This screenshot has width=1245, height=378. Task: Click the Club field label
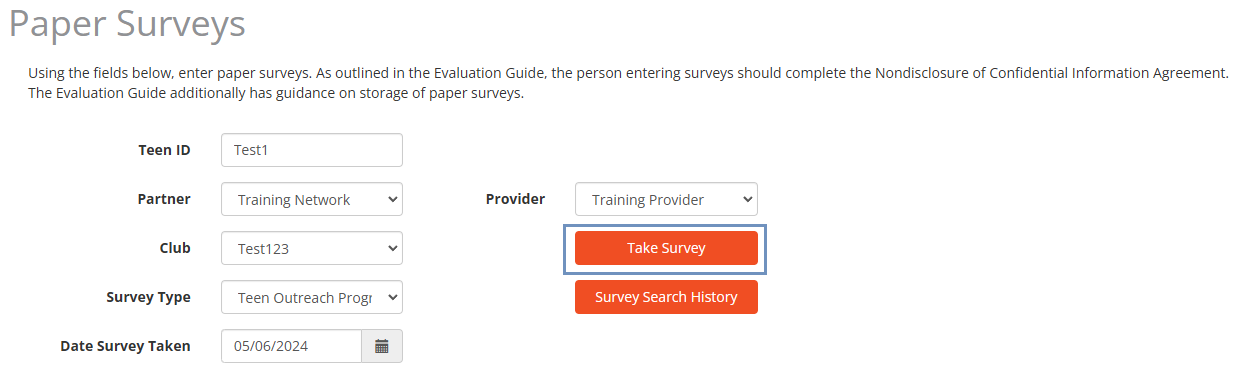click(x=175, y=248)
